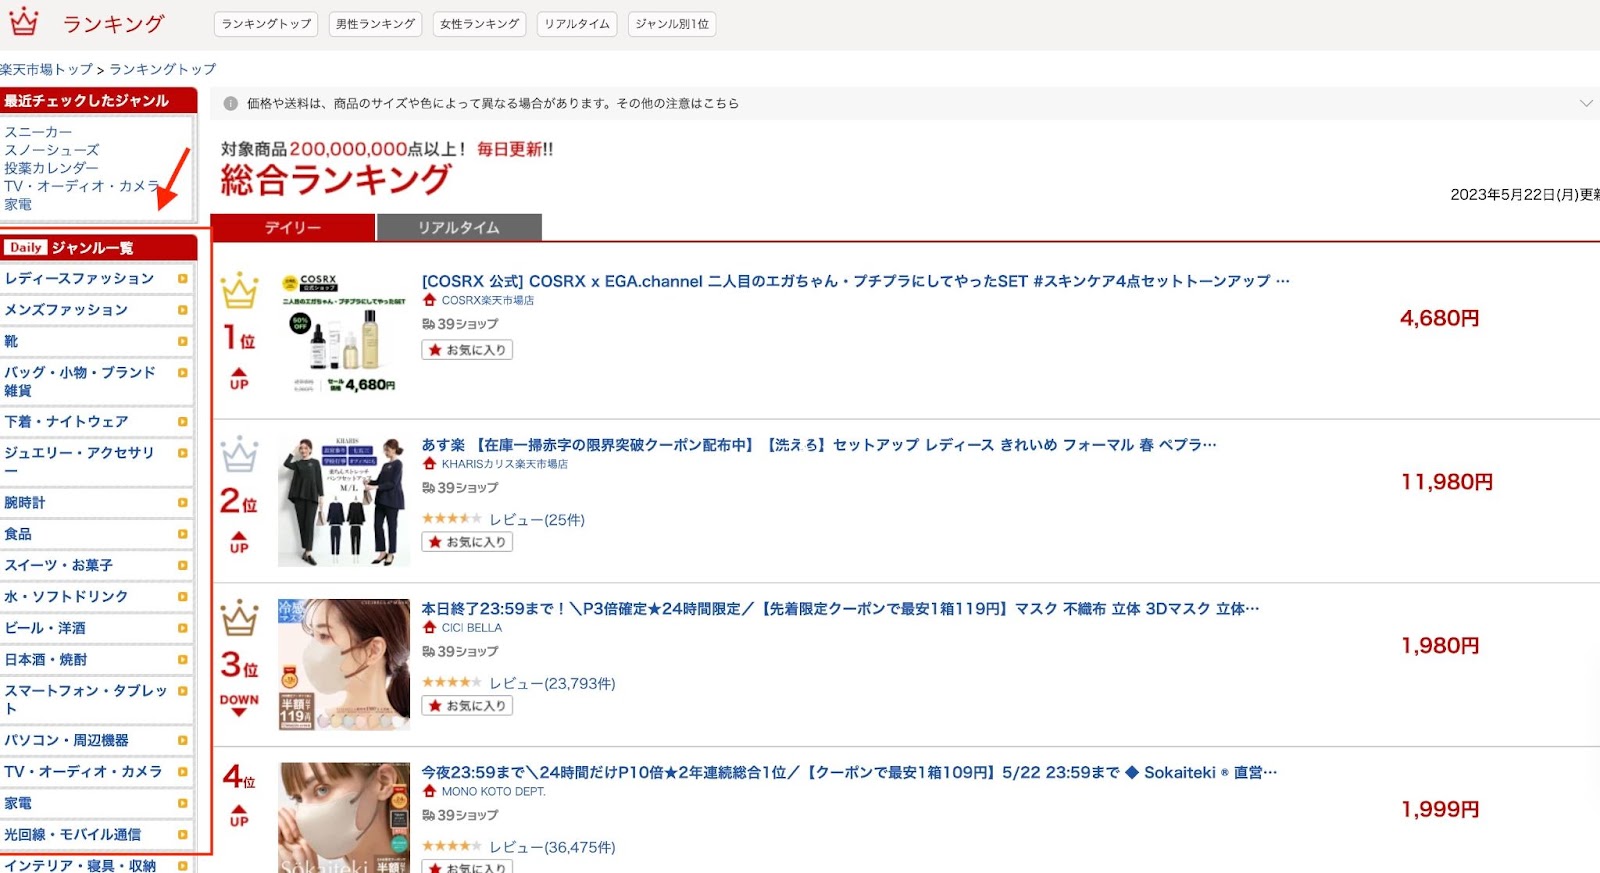Open CICI BELLA 3D mask product thumbnail
This screenshot has width=1600, height=873.
tap(344, 665)
